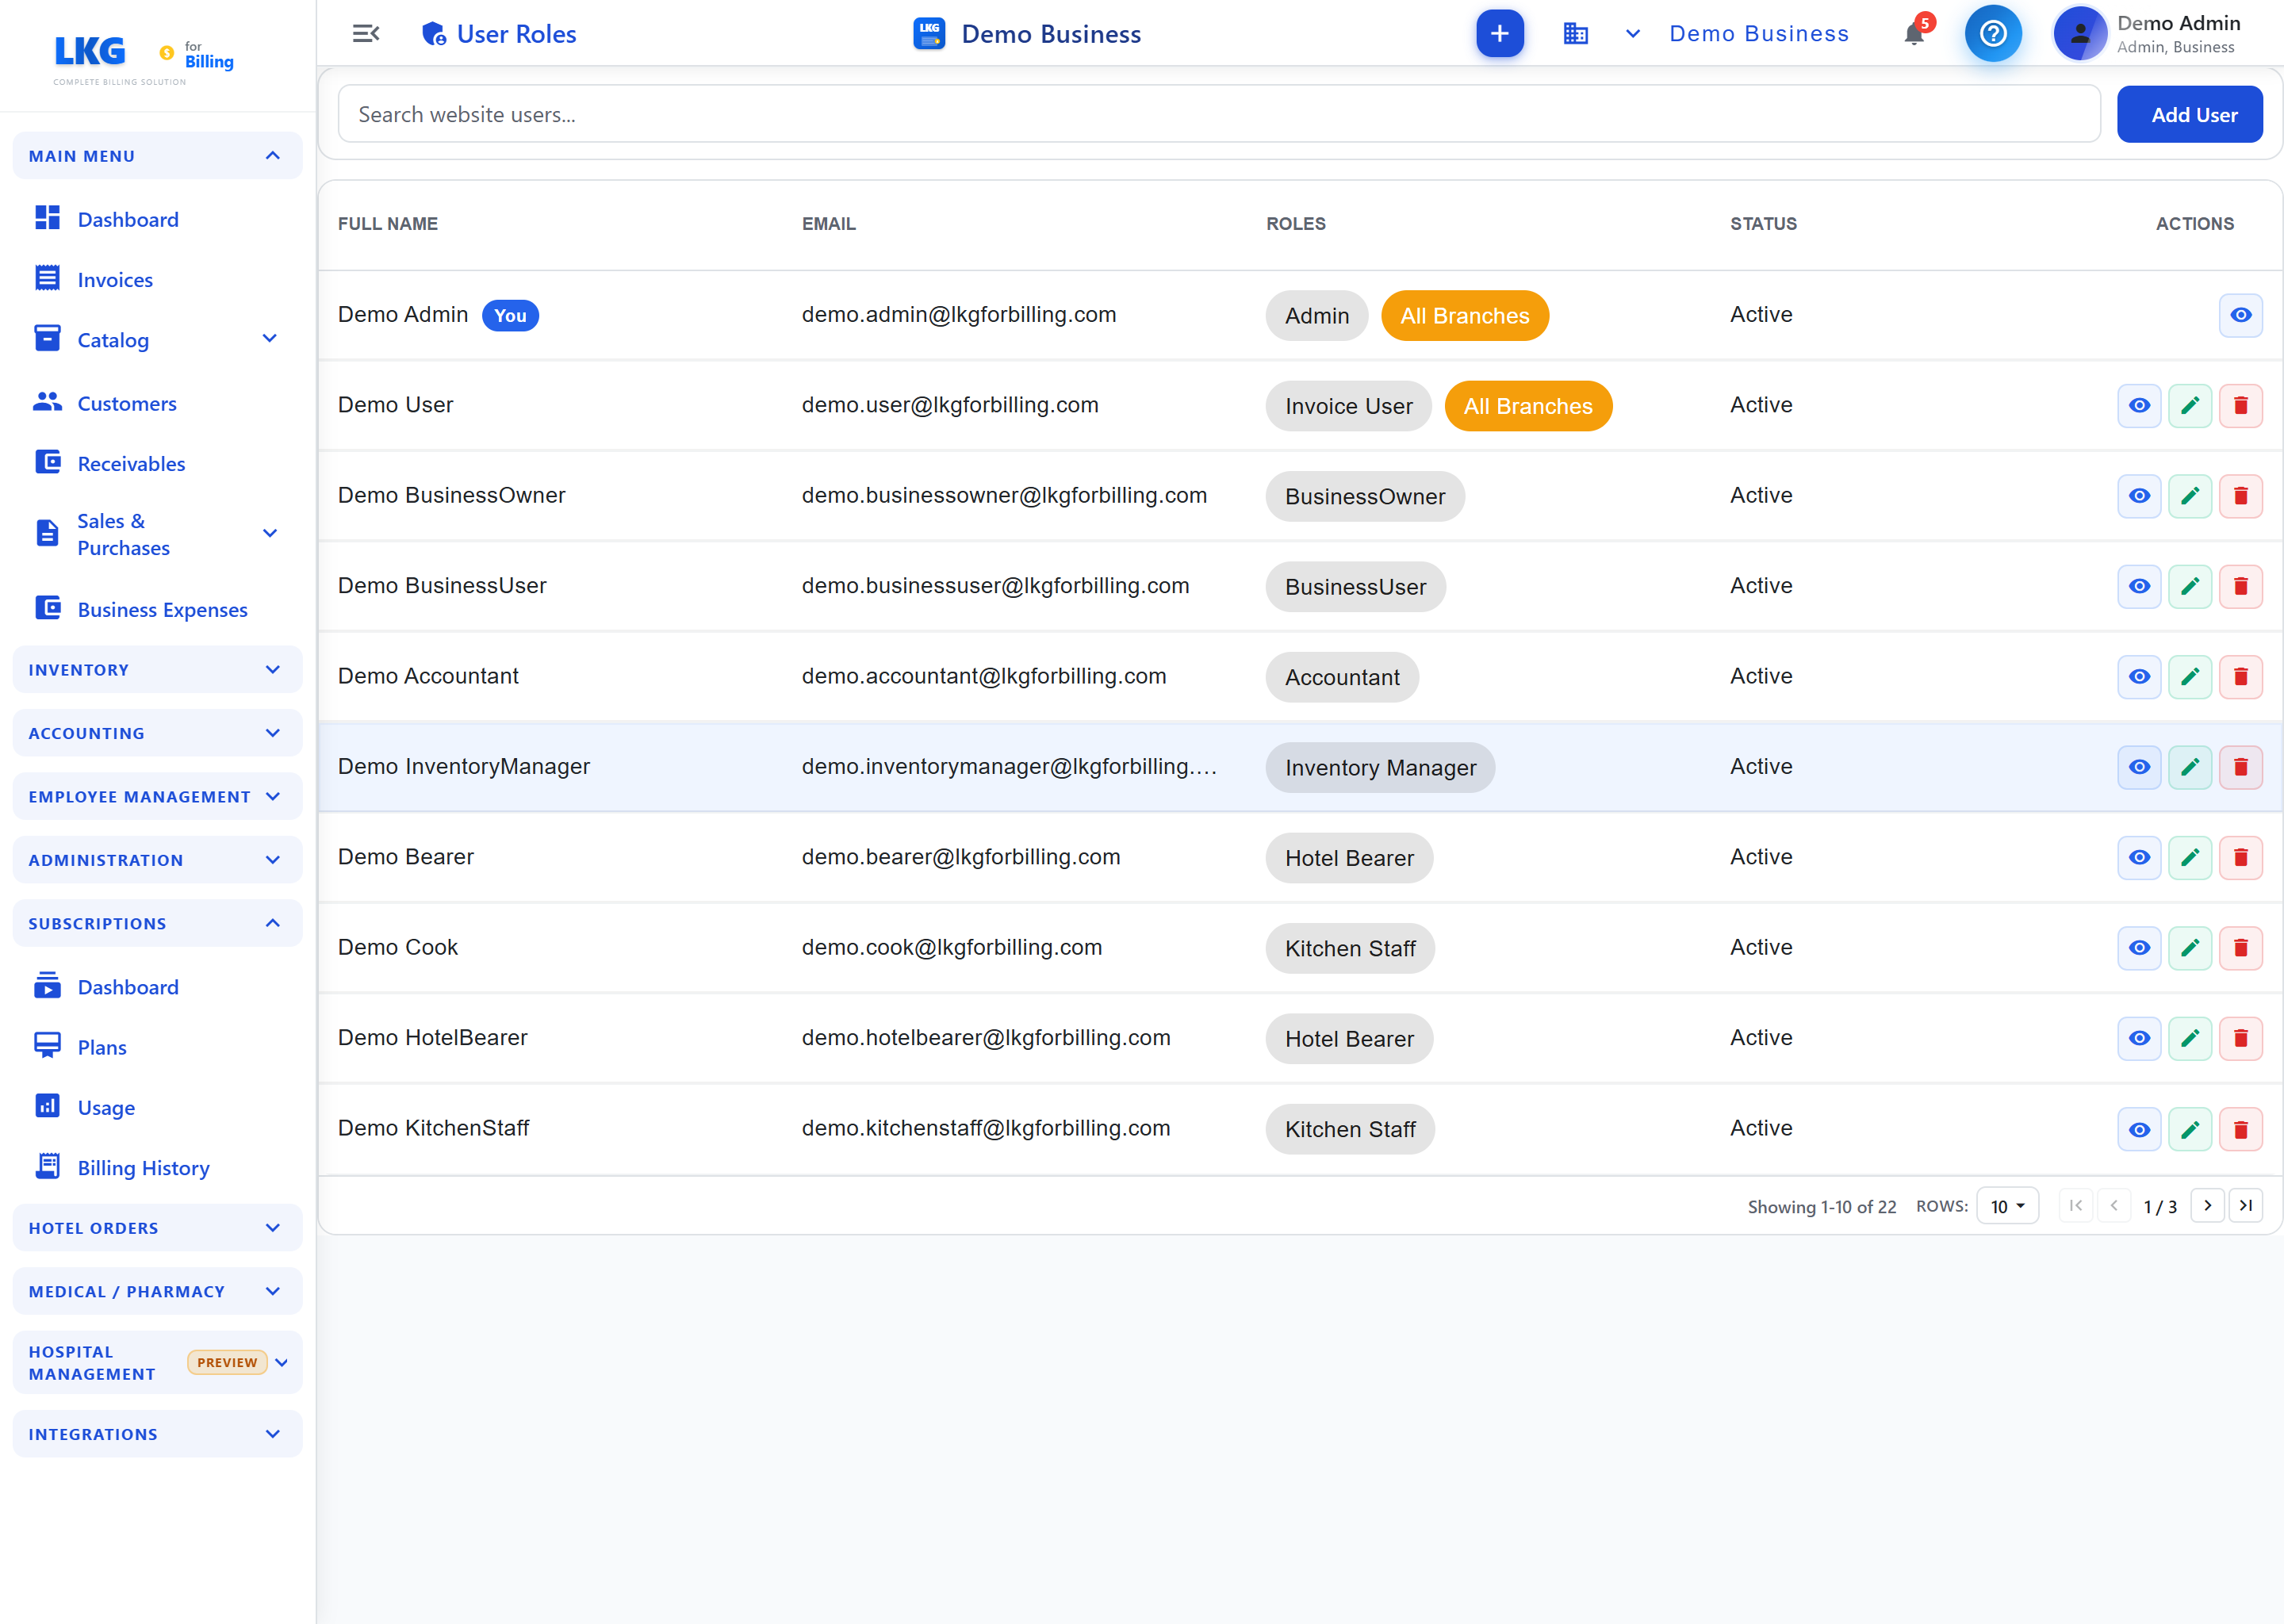The image size is (2284, 1624).
Task: Edit Demo BusinessOwner user
Action: (2189, 496)
